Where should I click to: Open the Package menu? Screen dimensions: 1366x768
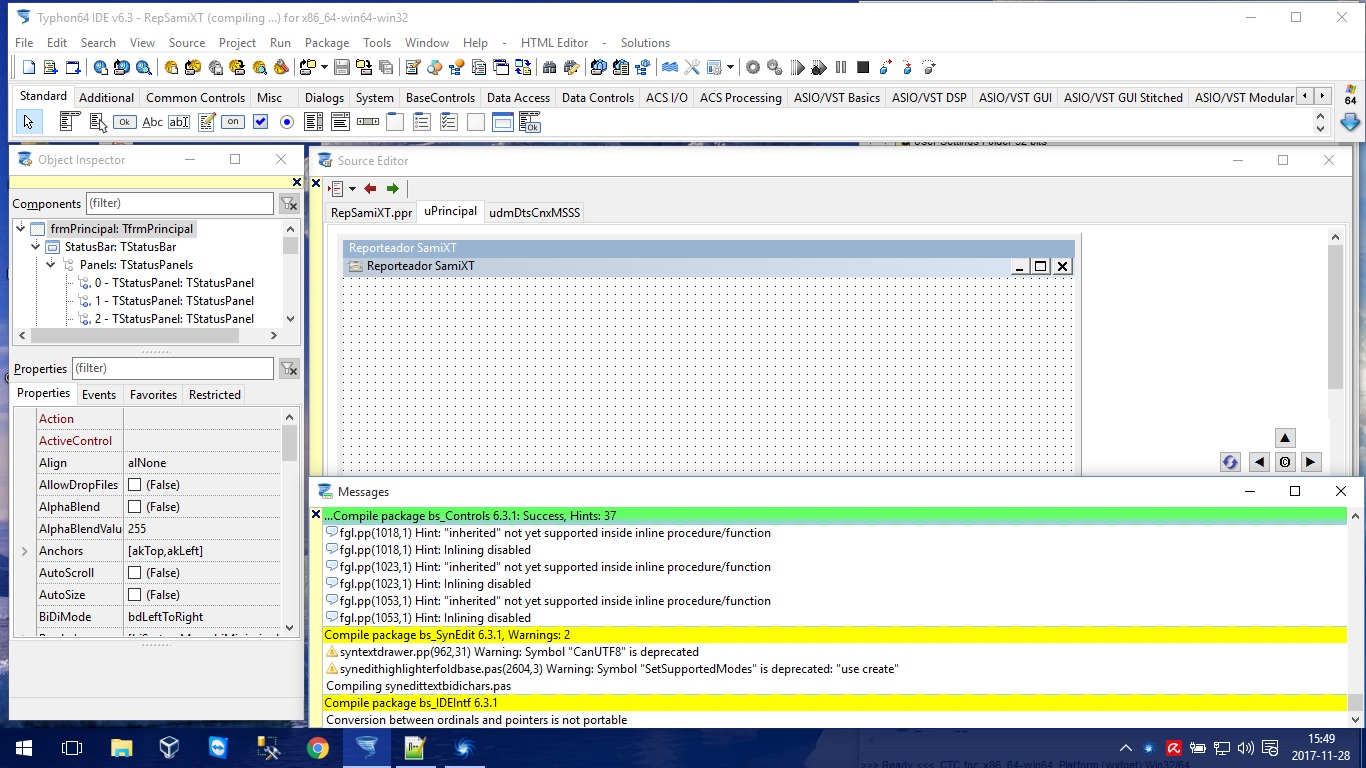pos(327,43)
